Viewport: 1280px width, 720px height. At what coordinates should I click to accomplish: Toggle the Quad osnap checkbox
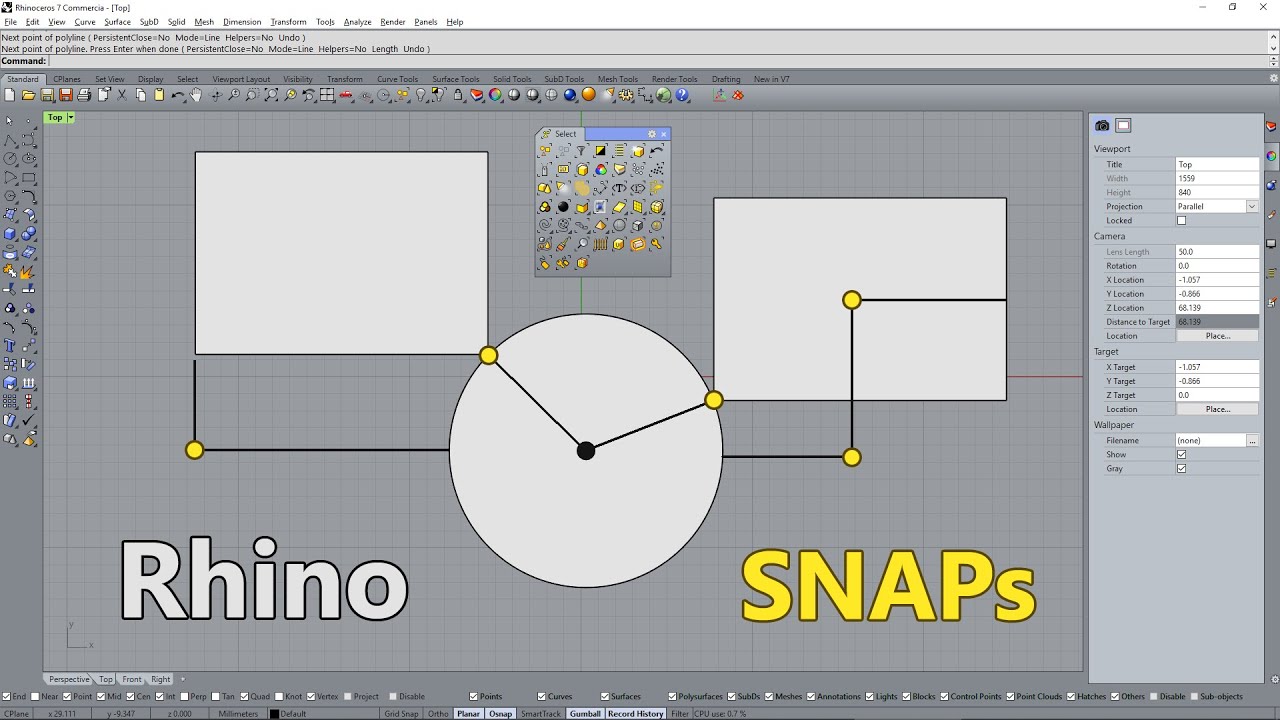(x=245, y=697)
